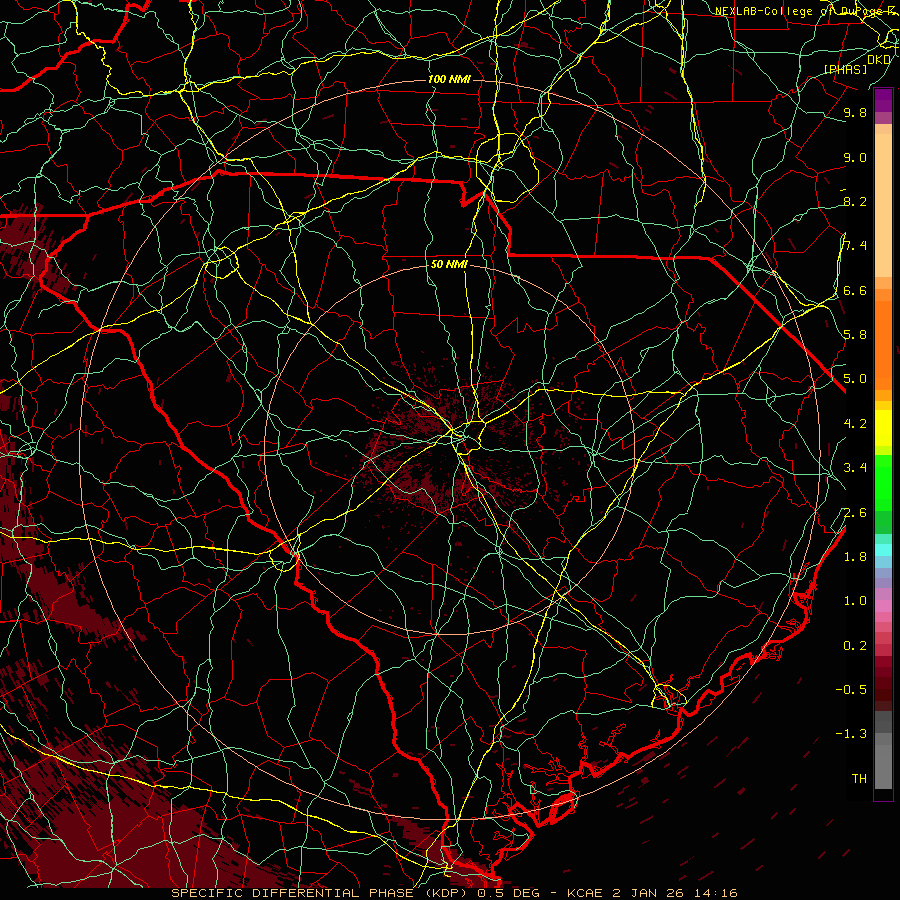The height and width of the screenshot is (900, 900).
Task: Click the "TH" threshold legend label
Action: point(859,779)
